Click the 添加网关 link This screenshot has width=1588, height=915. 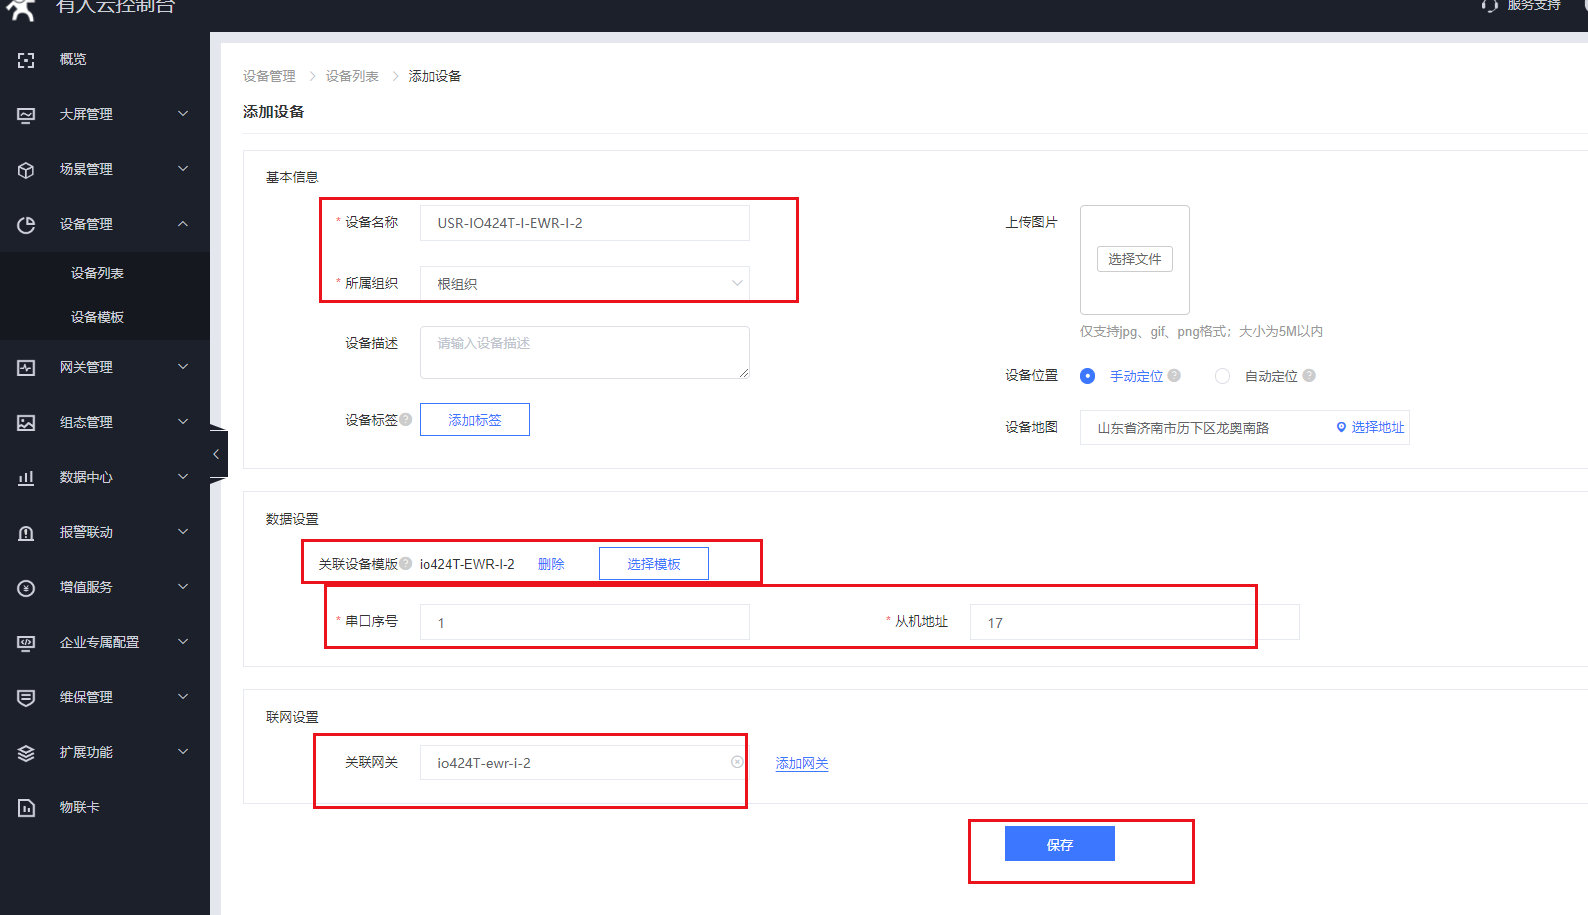coord(802,763)
